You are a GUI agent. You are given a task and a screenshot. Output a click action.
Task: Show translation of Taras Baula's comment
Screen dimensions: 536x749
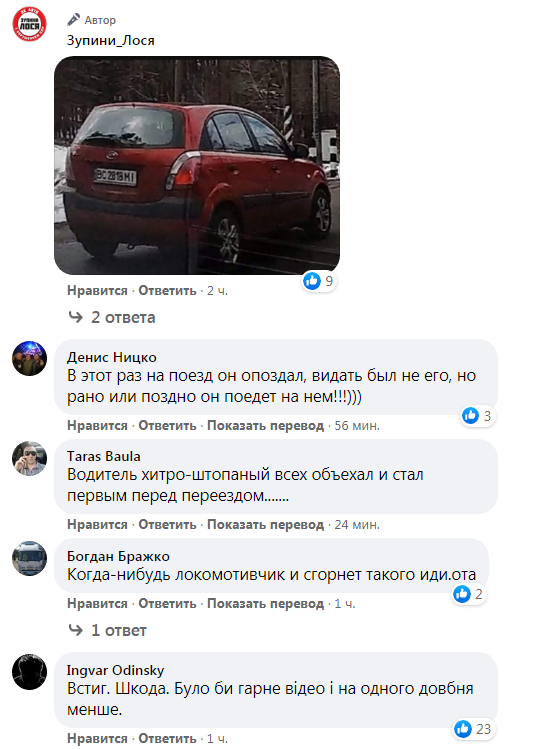pyautogui.click(x=266, y=524)
